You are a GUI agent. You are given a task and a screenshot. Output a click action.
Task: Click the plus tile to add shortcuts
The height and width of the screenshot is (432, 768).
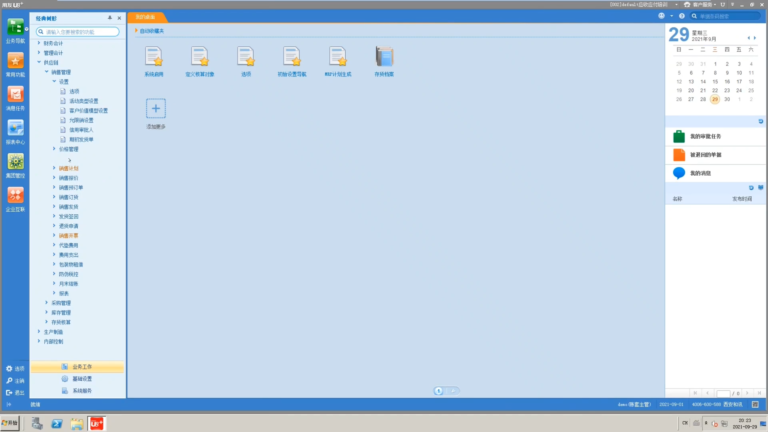[x=156, y=108]
